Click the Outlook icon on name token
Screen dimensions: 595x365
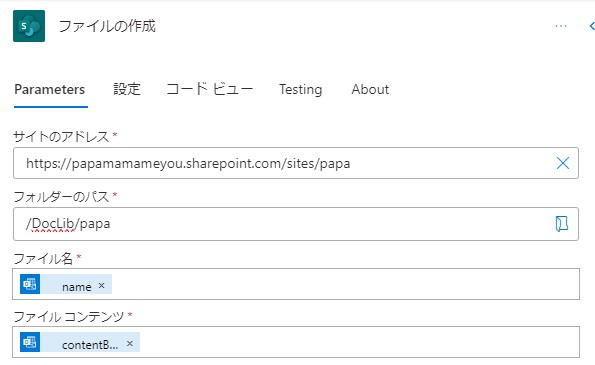point(30,284)
